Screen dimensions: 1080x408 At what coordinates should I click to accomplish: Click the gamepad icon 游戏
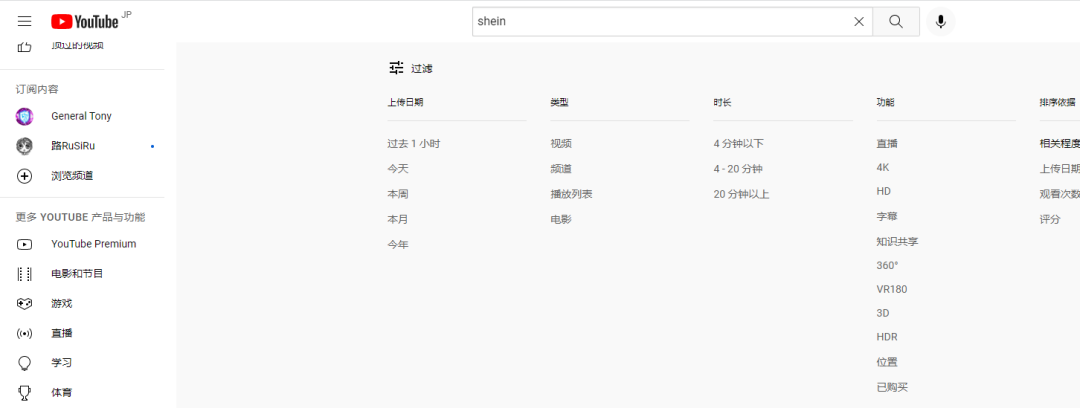(24, 303)
